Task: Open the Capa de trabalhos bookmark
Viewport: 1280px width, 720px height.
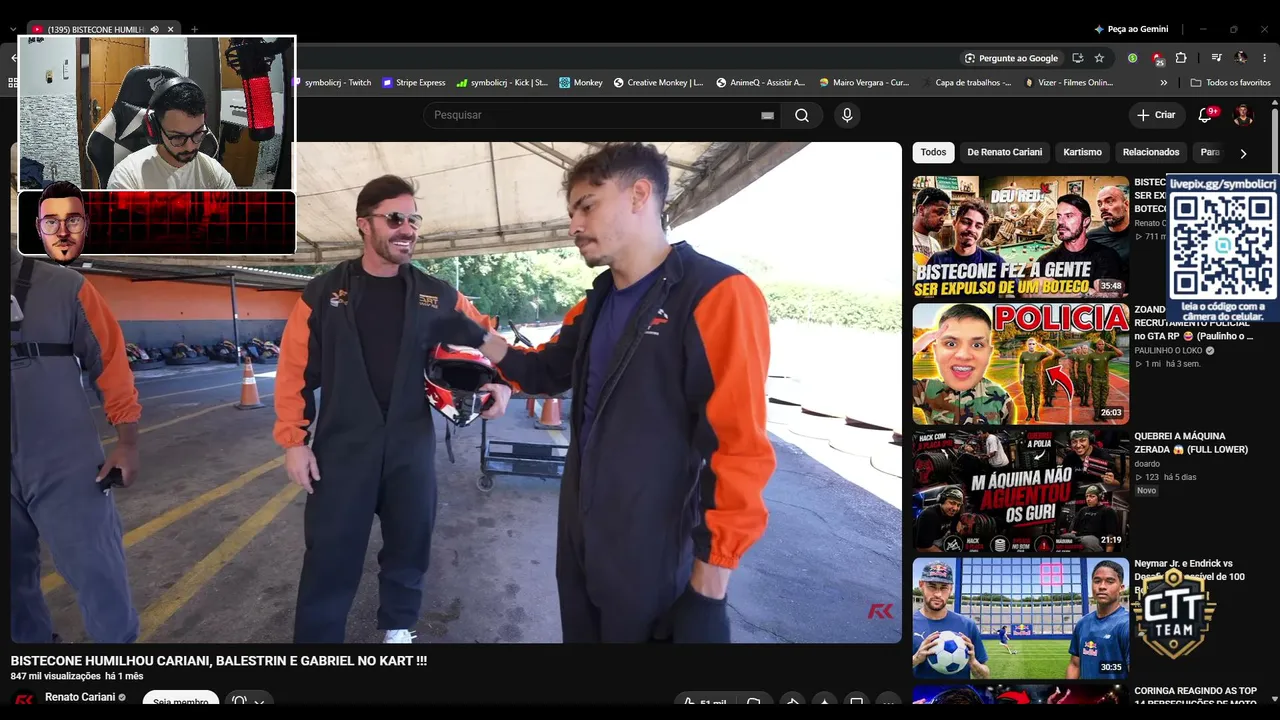Action: (966, 83)
